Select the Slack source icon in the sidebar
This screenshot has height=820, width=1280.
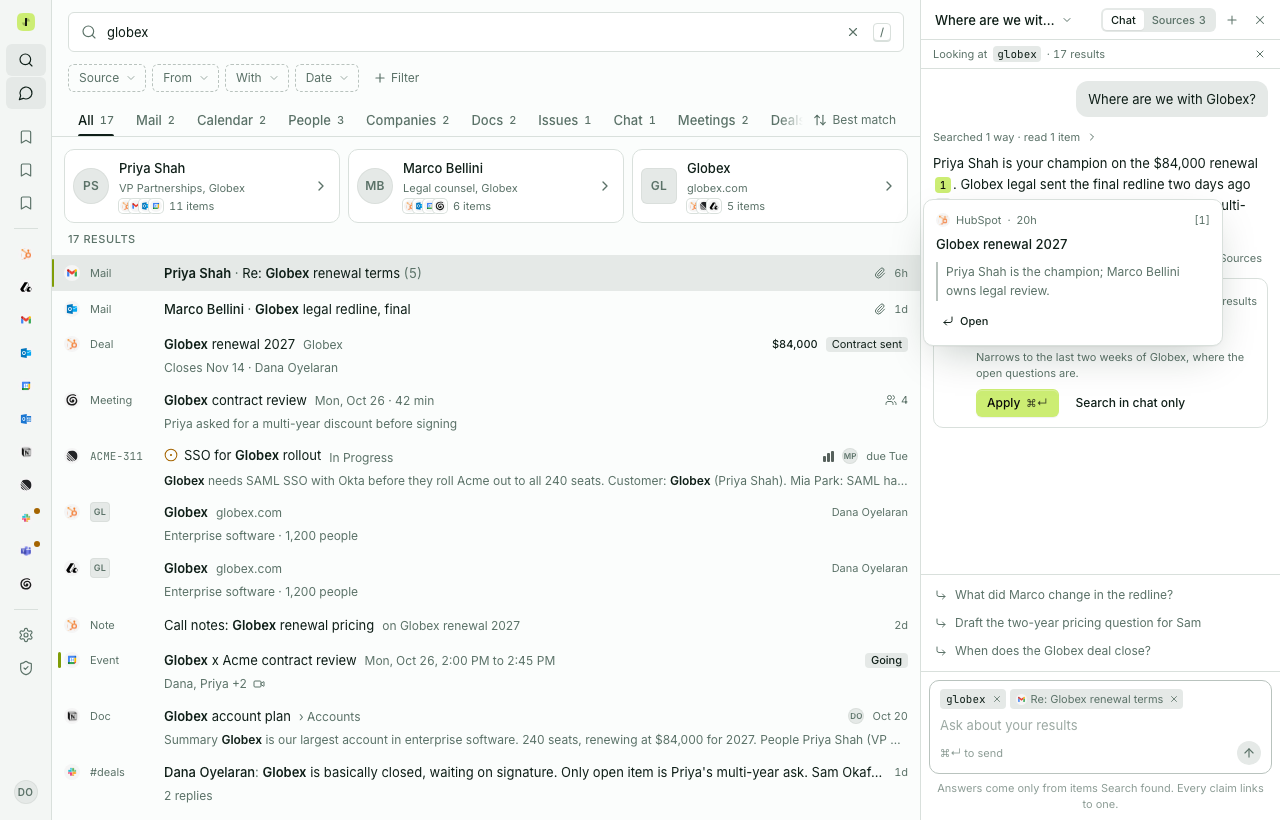click(x=26, y=518)
